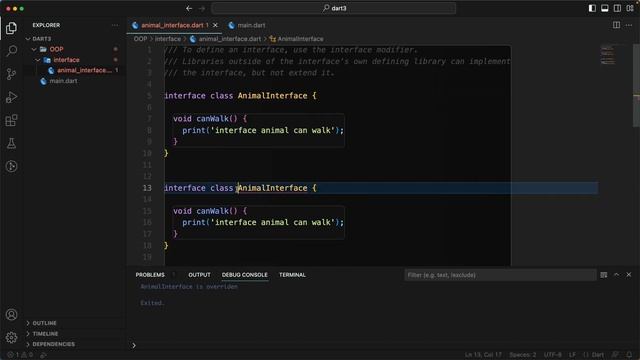Click the canWalk method on line 15
This screenshot has height=360, width=640.
[x=212, y=211]
